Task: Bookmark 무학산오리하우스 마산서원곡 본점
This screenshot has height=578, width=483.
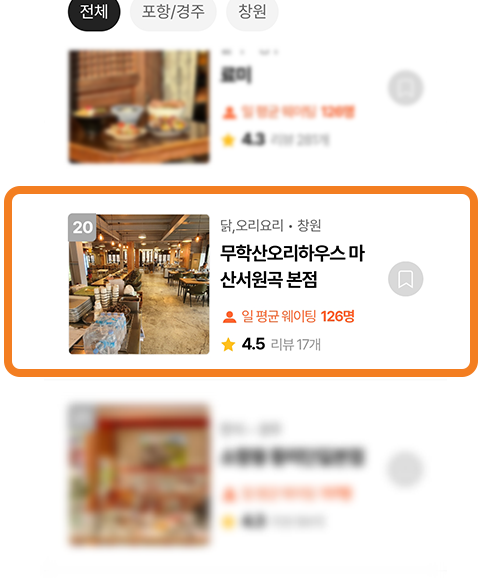Action: pyautogui.click(x=406, y=279)
